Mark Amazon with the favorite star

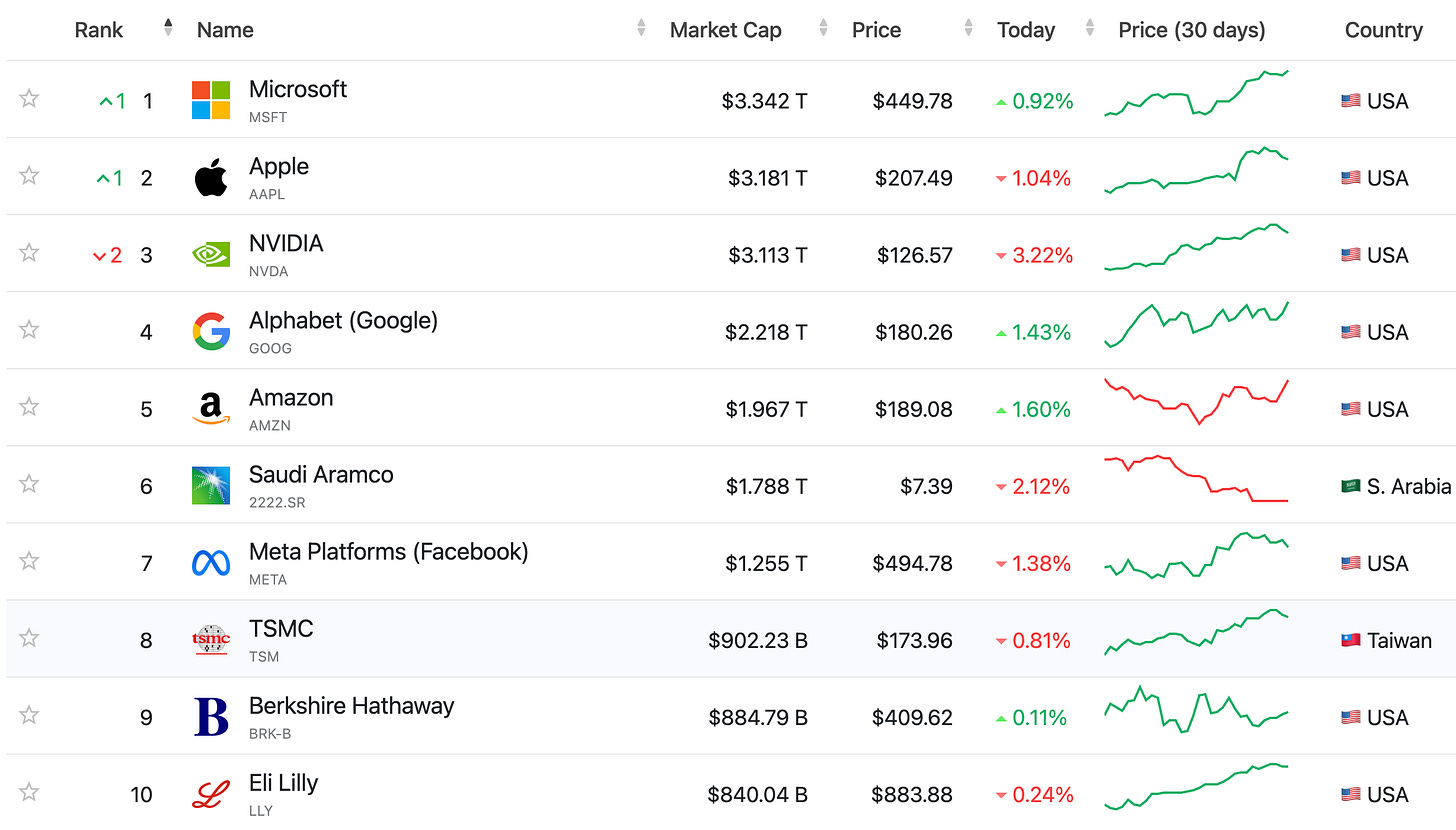pos(29,406)
